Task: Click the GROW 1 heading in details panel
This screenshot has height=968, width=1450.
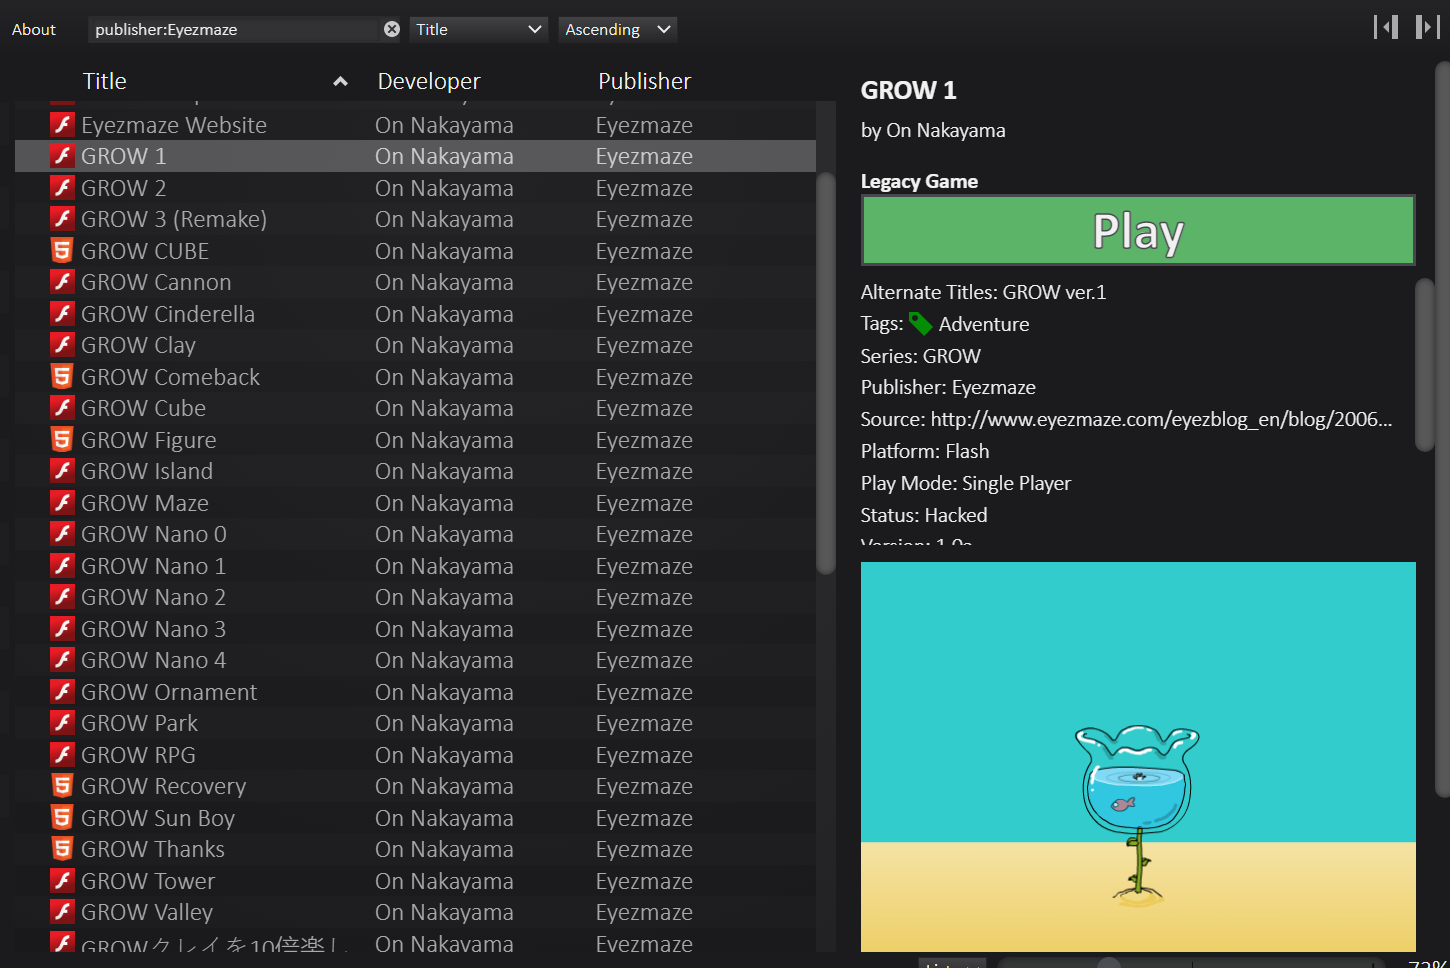Action: click(x=909, y=90)
